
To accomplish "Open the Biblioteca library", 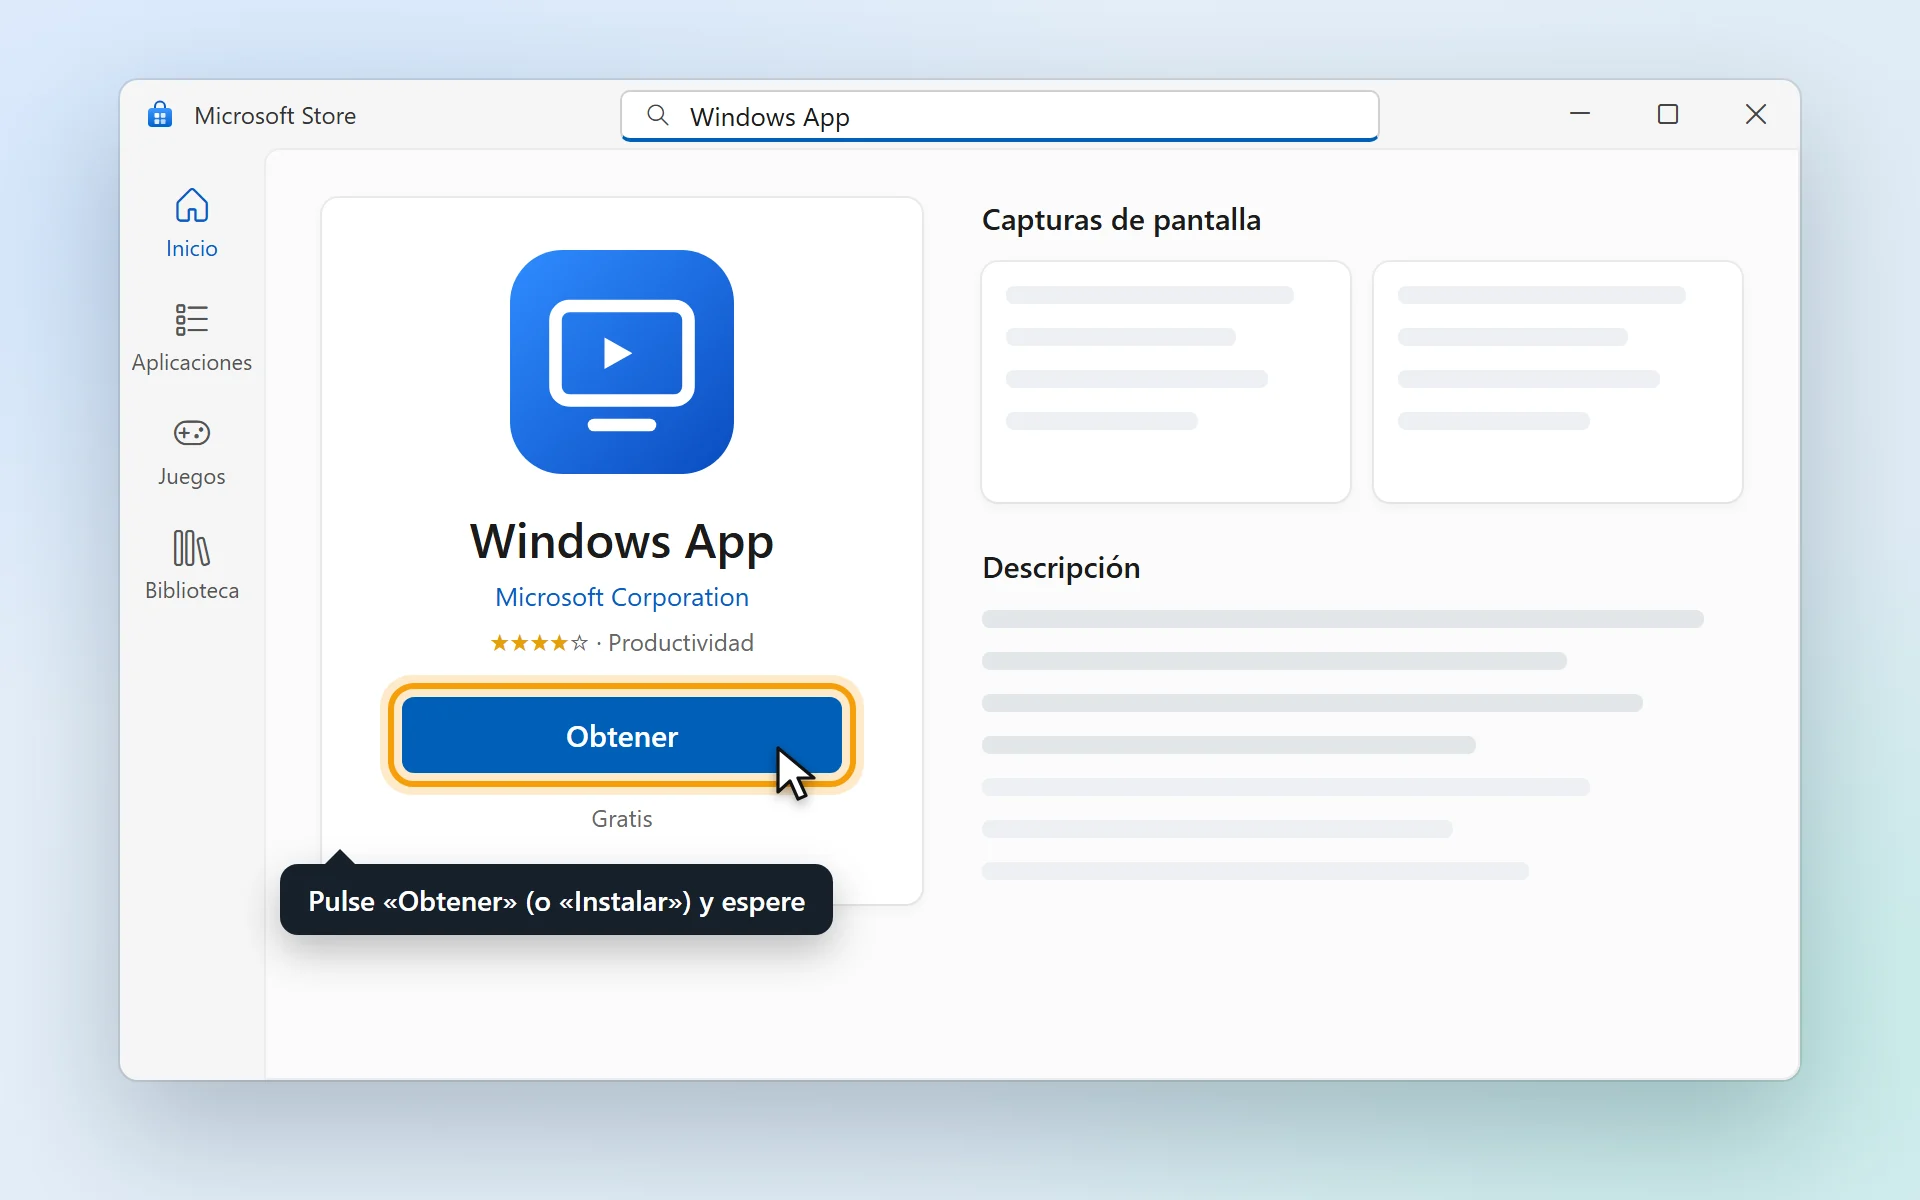I will pos(191,566).
